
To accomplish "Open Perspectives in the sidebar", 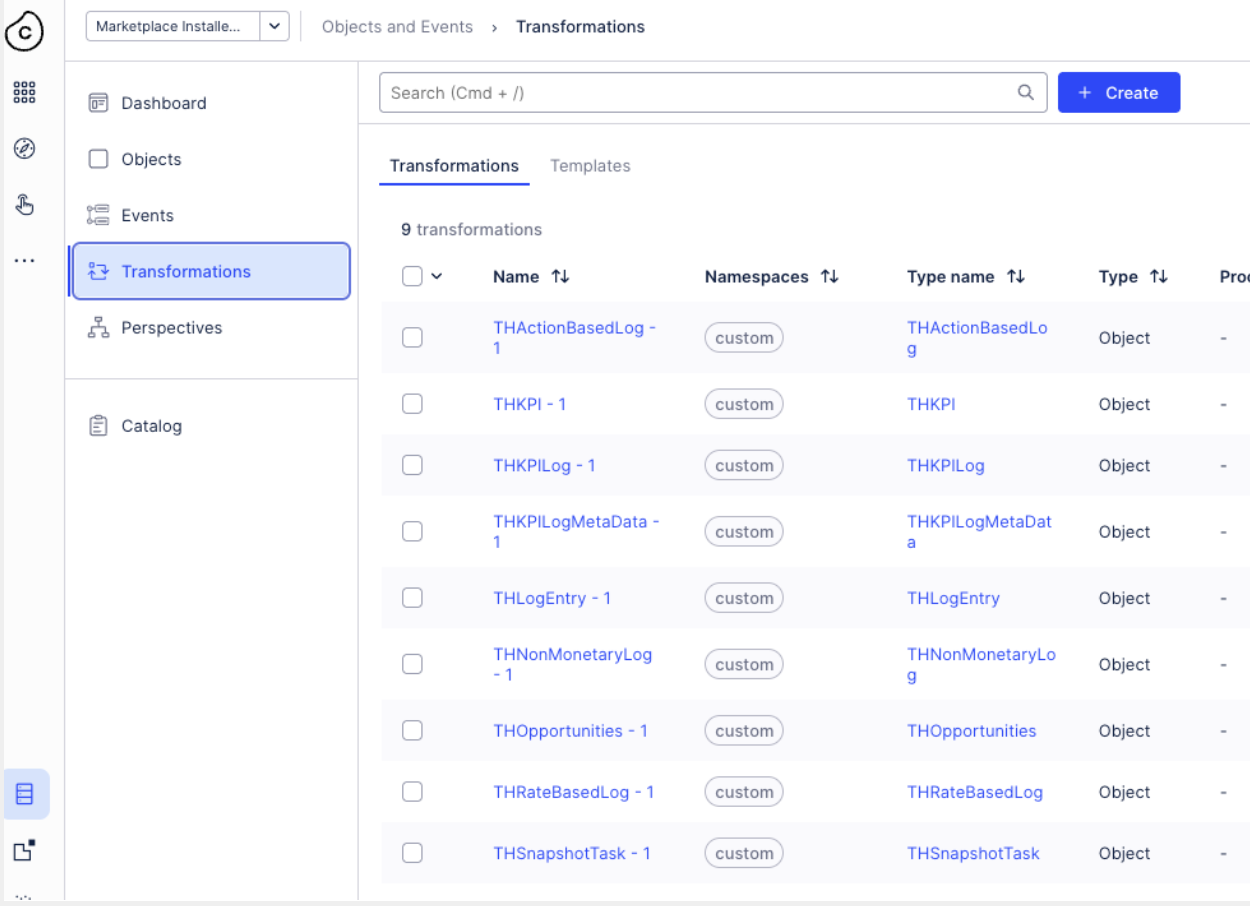I will 171,328.
